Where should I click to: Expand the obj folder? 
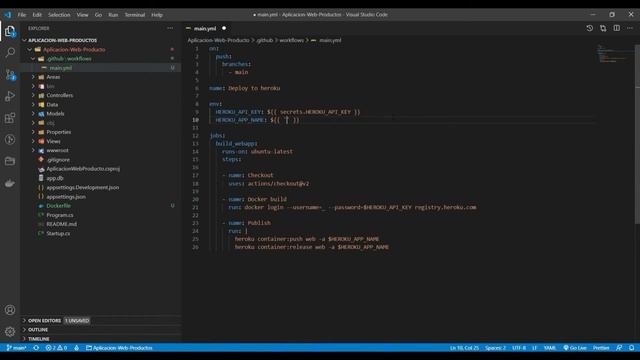point(33,123)
